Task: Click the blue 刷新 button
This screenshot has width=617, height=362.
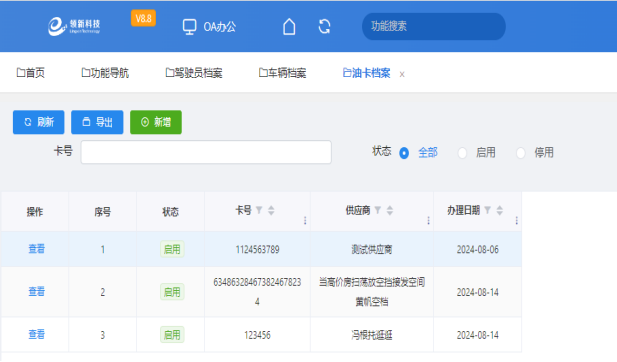Action: [39, 122]
